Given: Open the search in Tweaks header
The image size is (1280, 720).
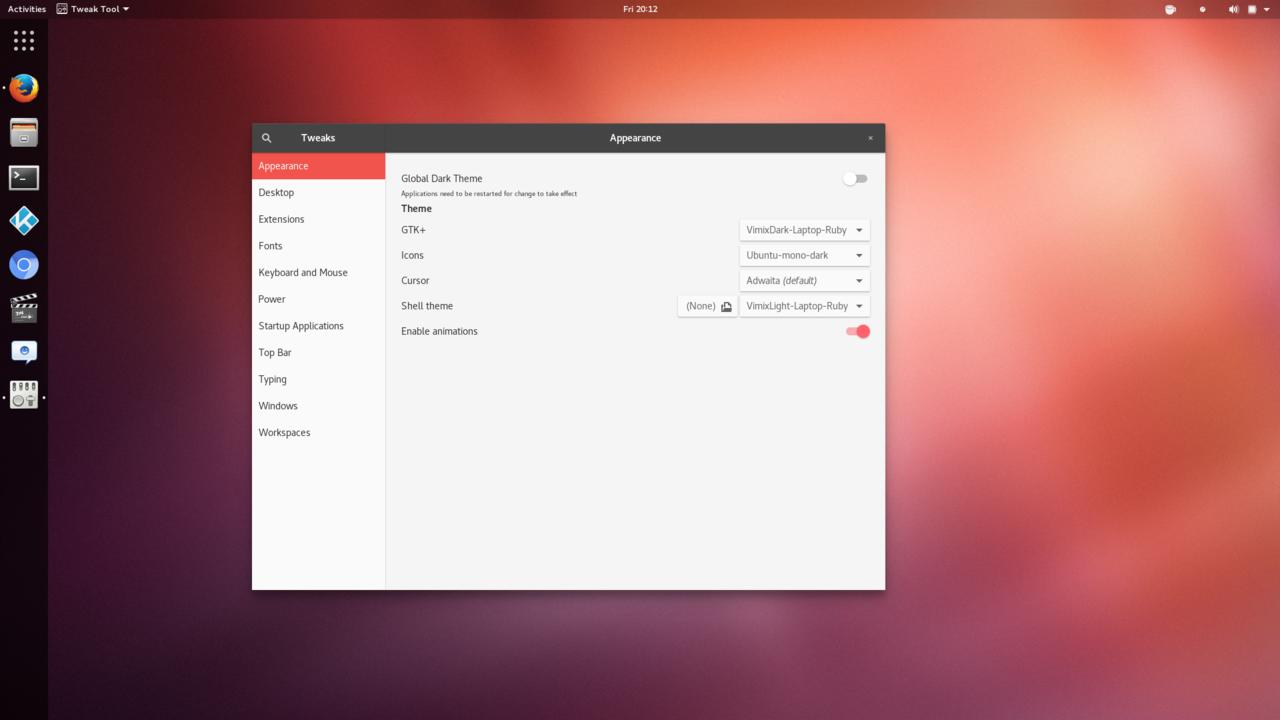Looking at the screenshot, I should point(266,138).
